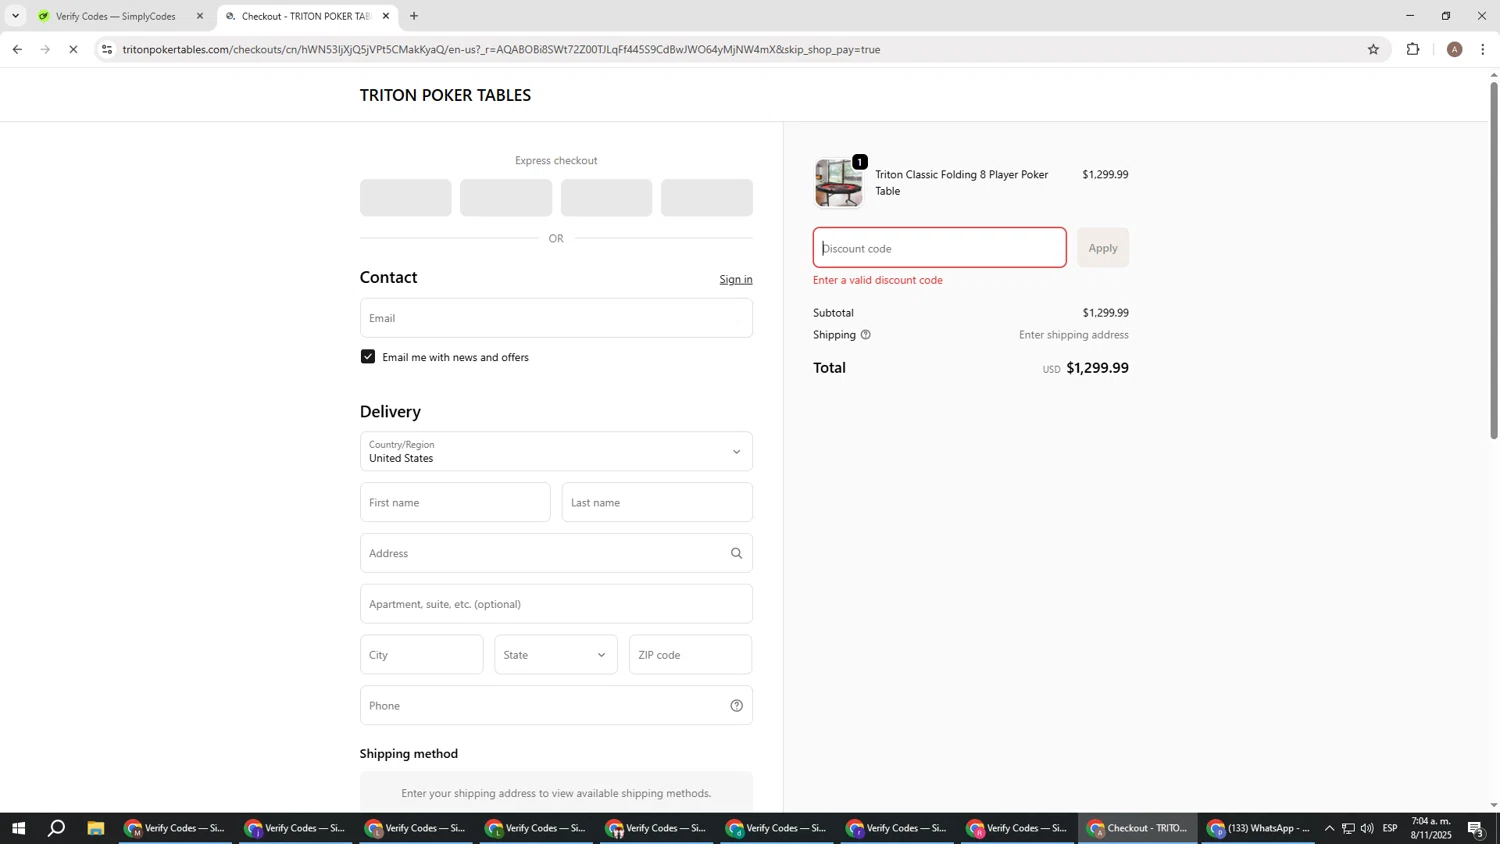Viewport: 1500px width, 844px height.
Task: Switch to first Verify Codes Chrome taskbar window
Action: (x=175, y=828)
